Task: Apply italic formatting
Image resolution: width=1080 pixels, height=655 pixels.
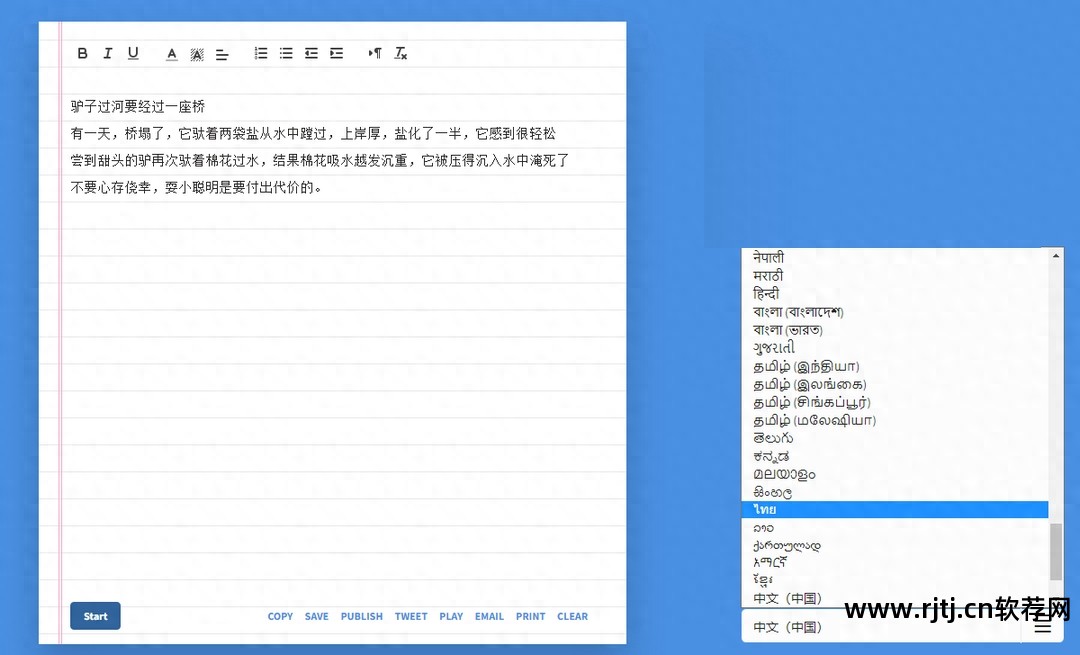Action: point(107,53)
